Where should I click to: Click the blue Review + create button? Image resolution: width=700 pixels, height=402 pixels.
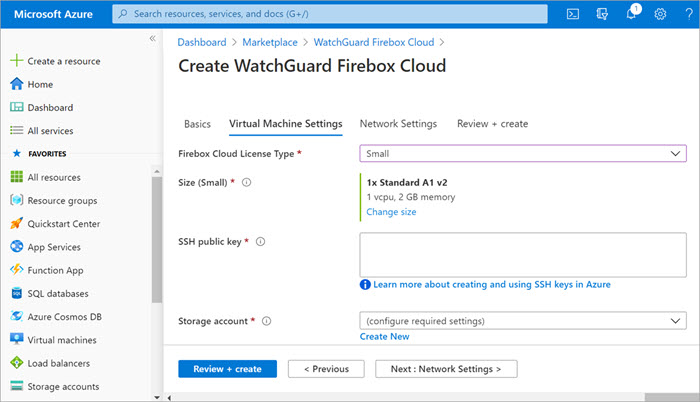[227, 369]
